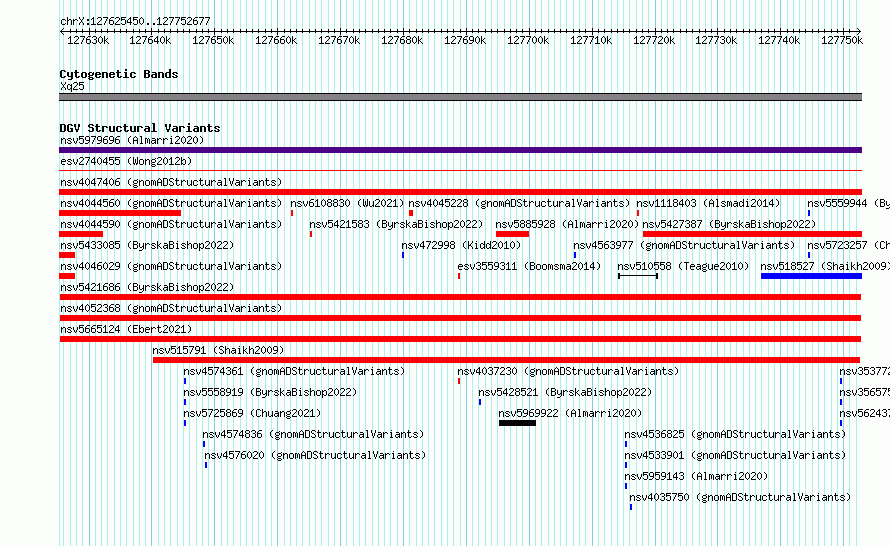
Task: Click the nsv5979696 (Almarri2020) variant label
Action: tap(132, 140)
